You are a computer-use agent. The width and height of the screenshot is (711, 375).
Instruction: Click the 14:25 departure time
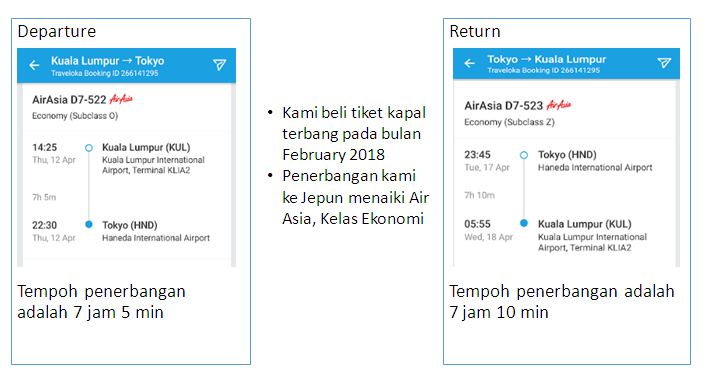44,147
